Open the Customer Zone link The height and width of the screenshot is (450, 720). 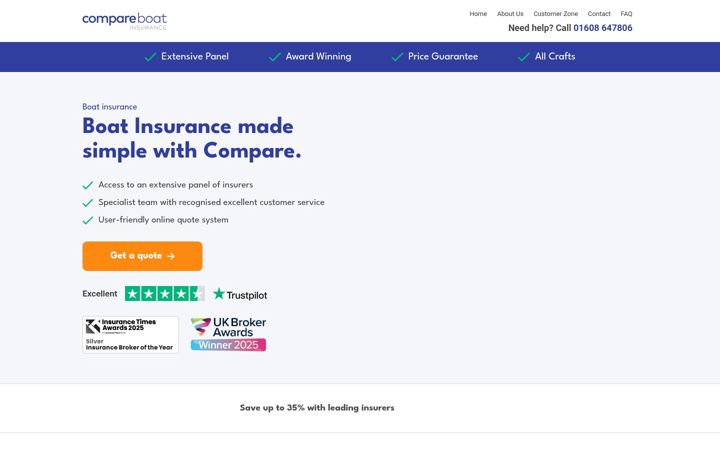pos(556,14)
